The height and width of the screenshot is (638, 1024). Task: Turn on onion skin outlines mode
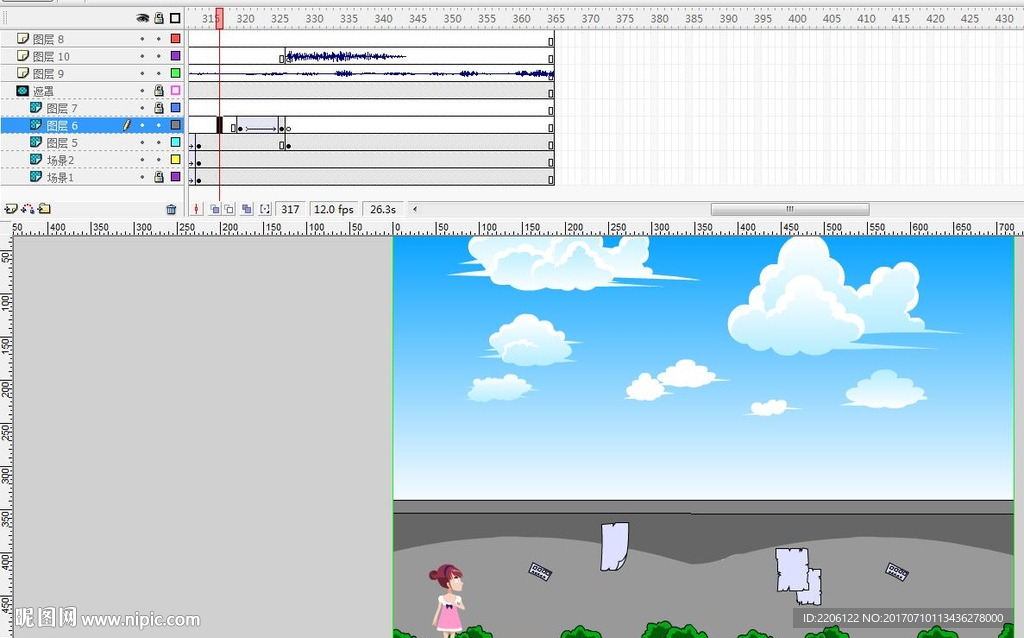pos(229,209)
